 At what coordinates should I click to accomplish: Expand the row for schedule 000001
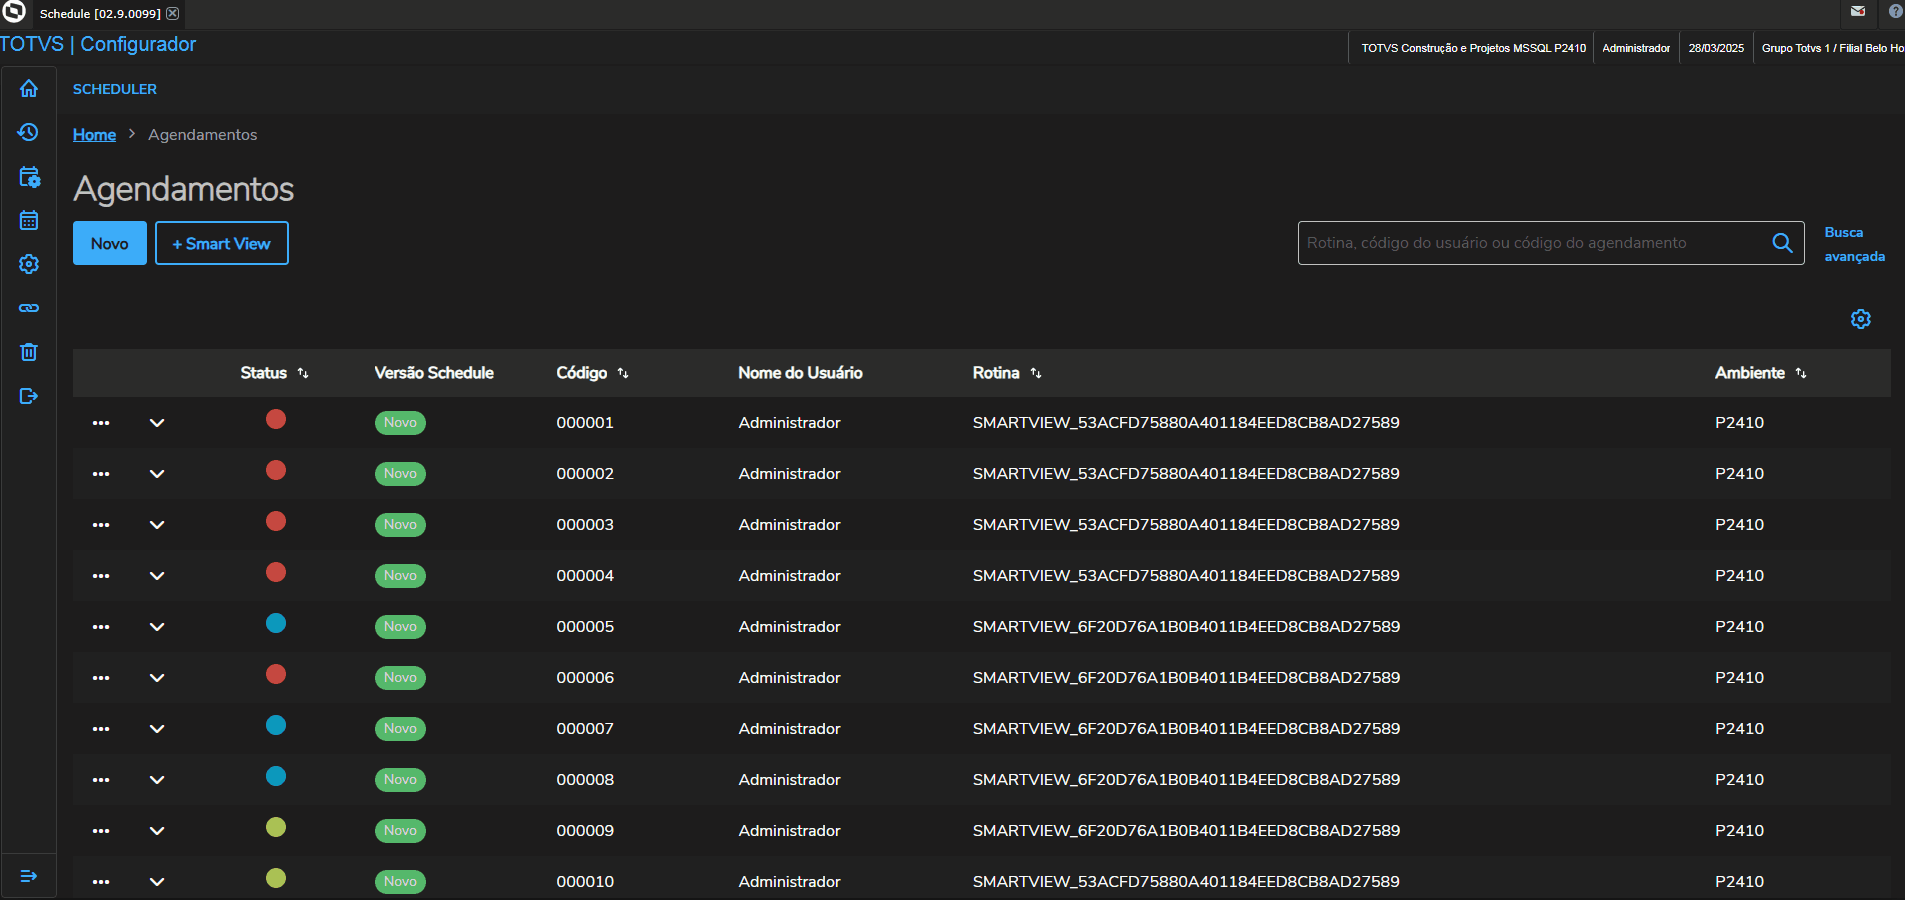coord(157,423)
